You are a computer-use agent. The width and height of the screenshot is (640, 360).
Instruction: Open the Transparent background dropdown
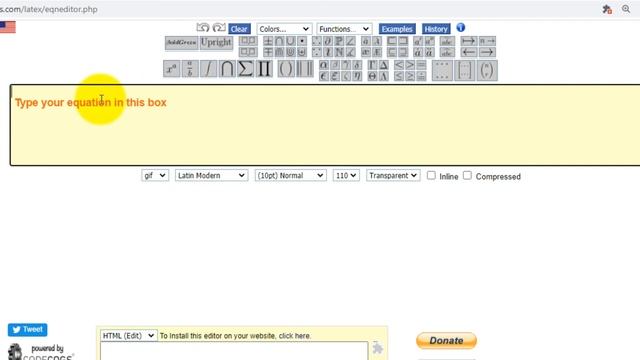(393, 176)
